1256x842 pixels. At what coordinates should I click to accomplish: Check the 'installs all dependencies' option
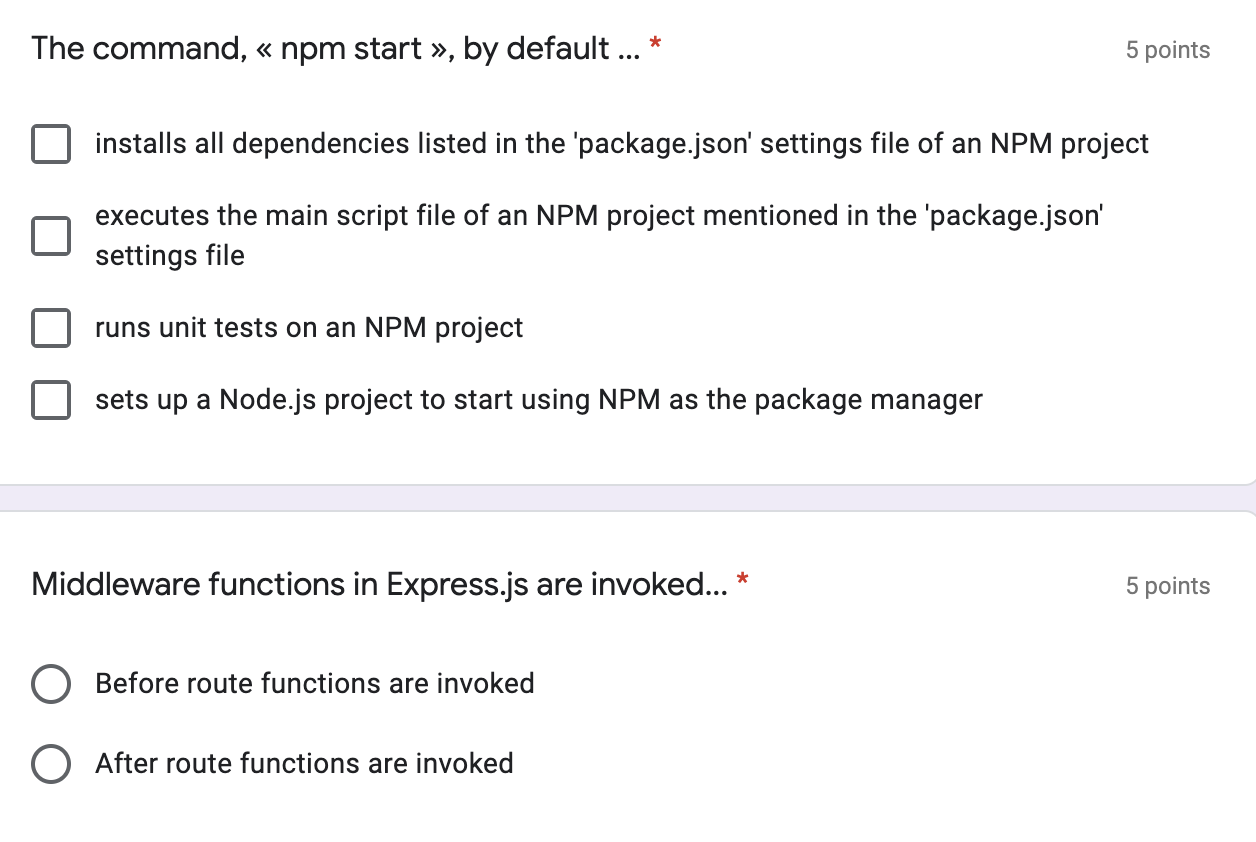click(x=51, y=144)
